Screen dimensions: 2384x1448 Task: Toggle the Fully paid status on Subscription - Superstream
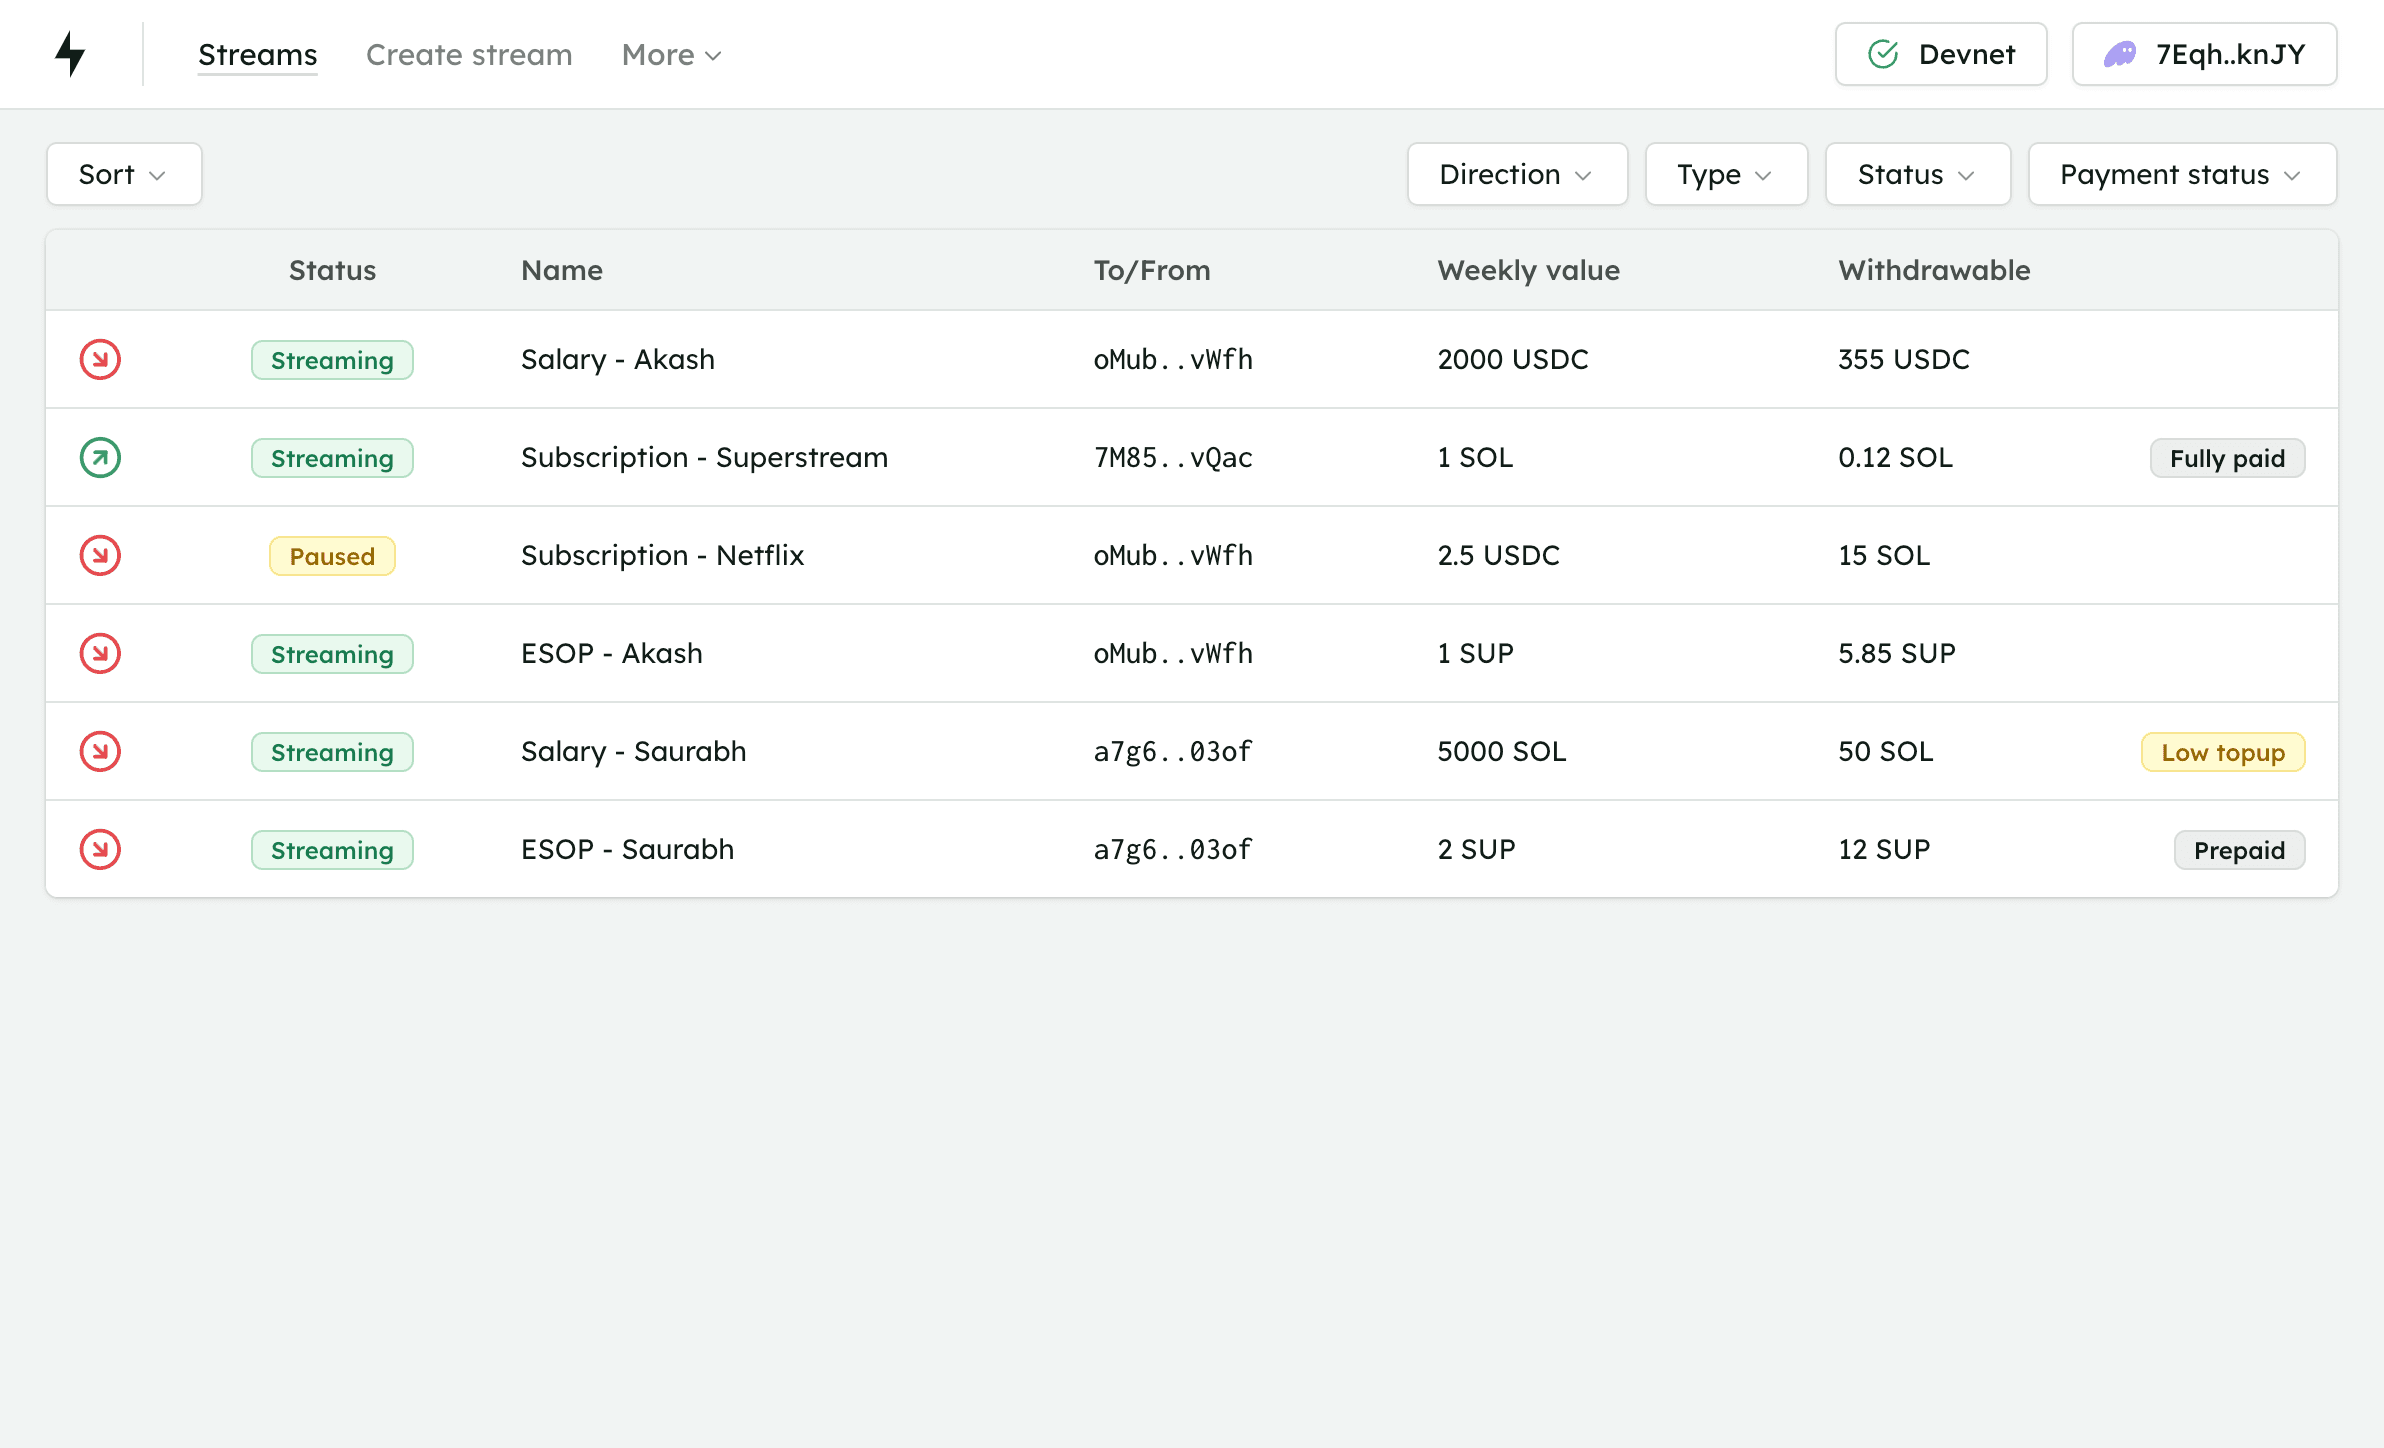pyautogui.click(x=2227, y=457)
